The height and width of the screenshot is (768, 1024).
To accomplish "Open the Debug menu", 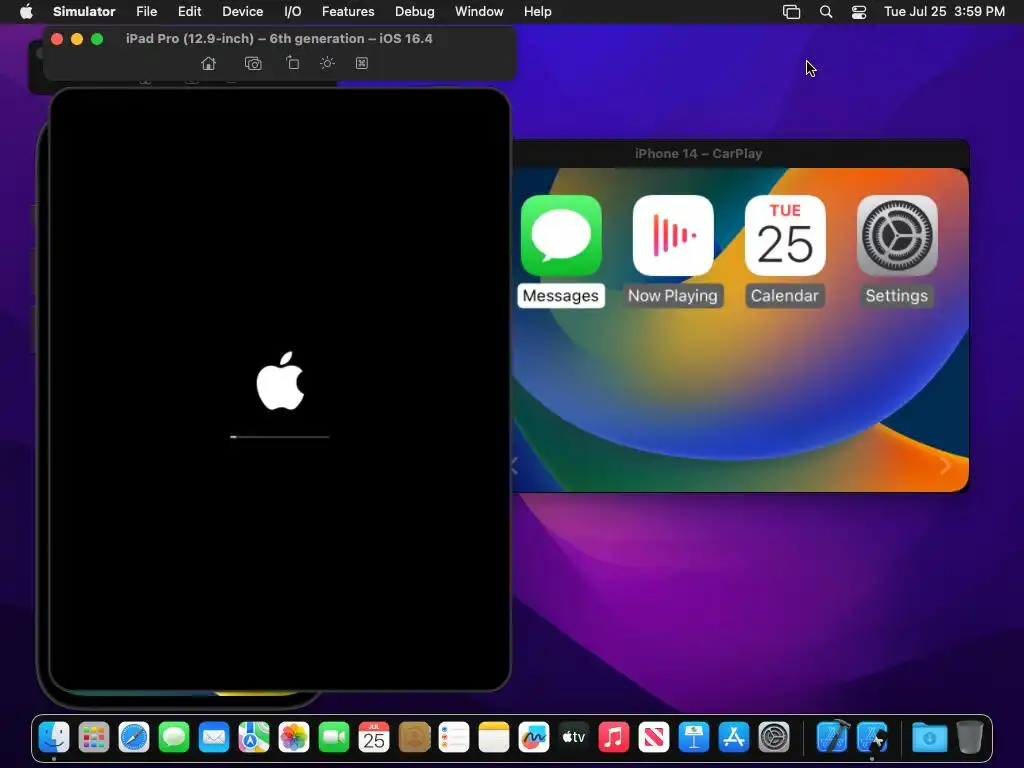I will tap(415, 11).
